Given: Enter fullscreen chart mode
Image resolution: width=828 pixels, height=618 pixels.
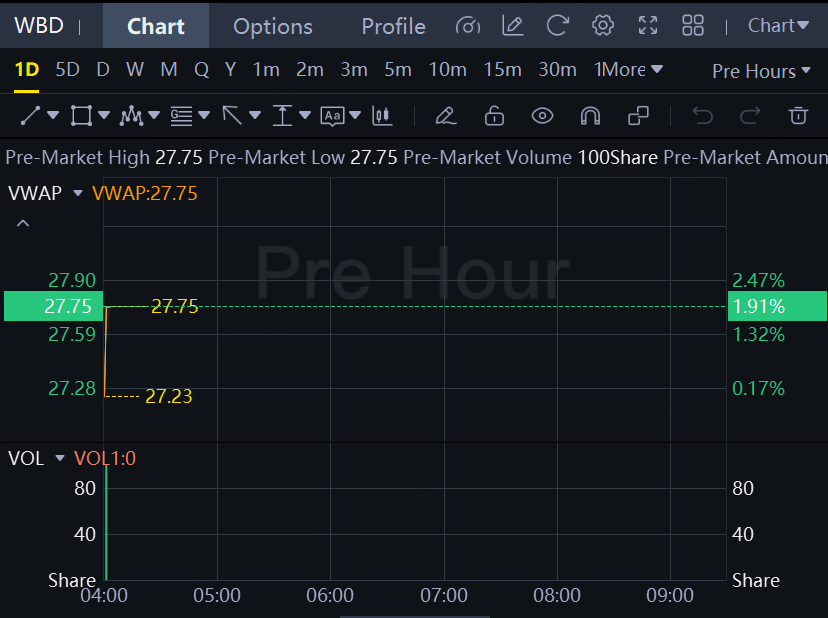Looking at the screenshot, I should (648, 25).
